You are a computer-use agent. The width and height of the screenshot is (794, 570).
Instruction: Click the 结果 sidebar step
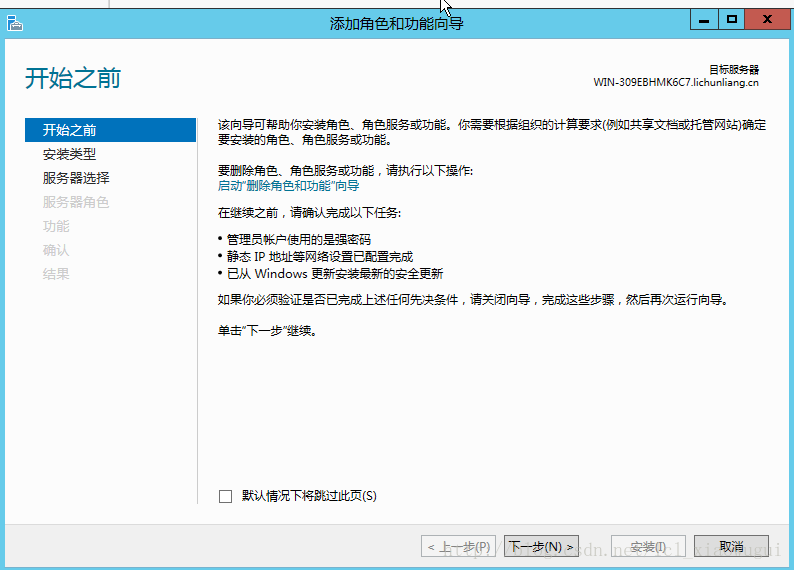click(x=56, y=274)
